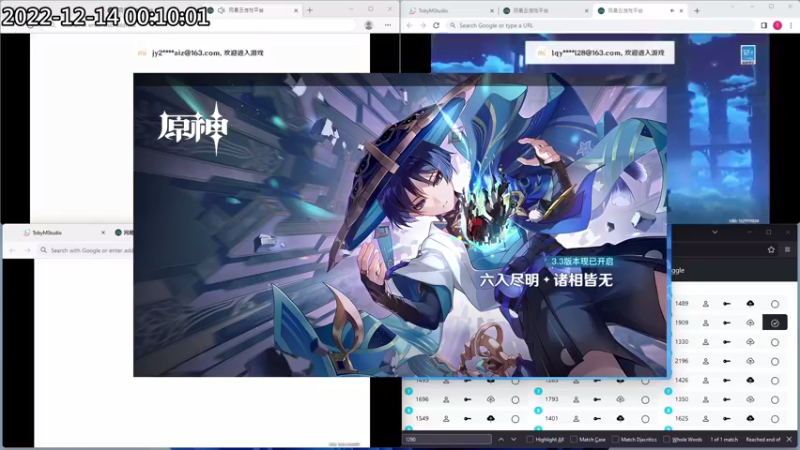The image size is (800, 450).
Task: Click the 12+ age rating badge
Action: coord(748,55)
